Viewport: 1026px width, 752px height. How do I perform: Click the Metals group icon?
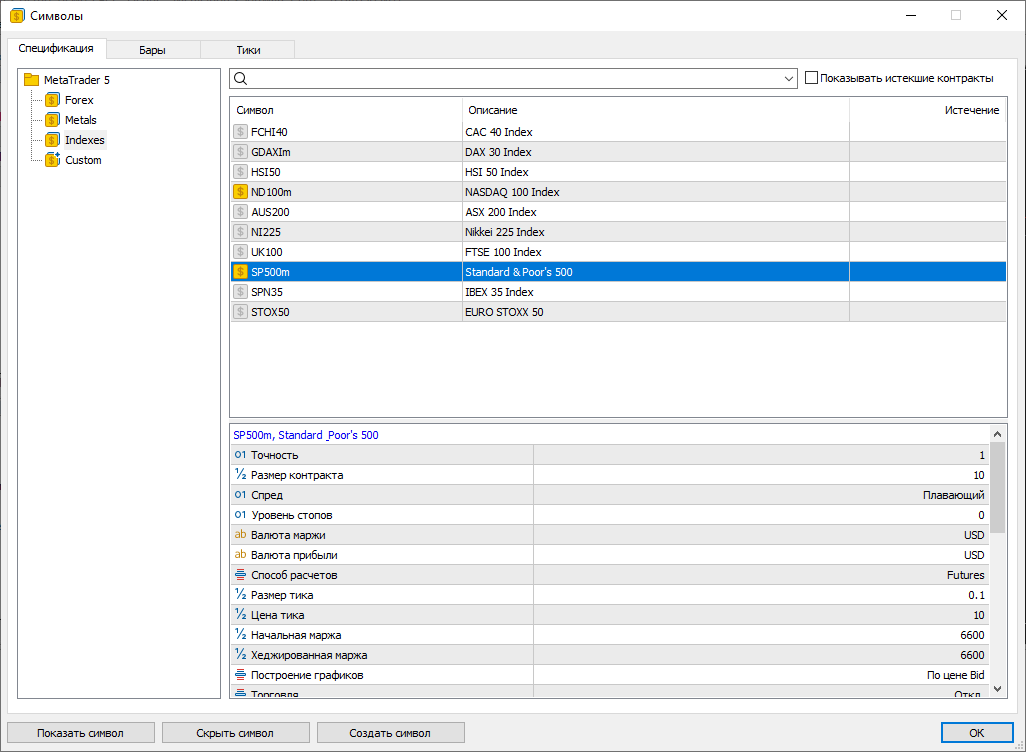(x=52, y=120)
